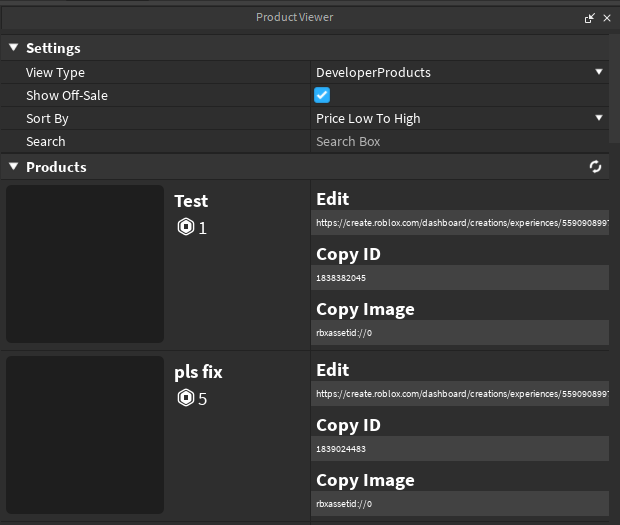Click the Robux icon next to price 1
The width and height of the screenshot is (620, 525).
pos(186,227)
